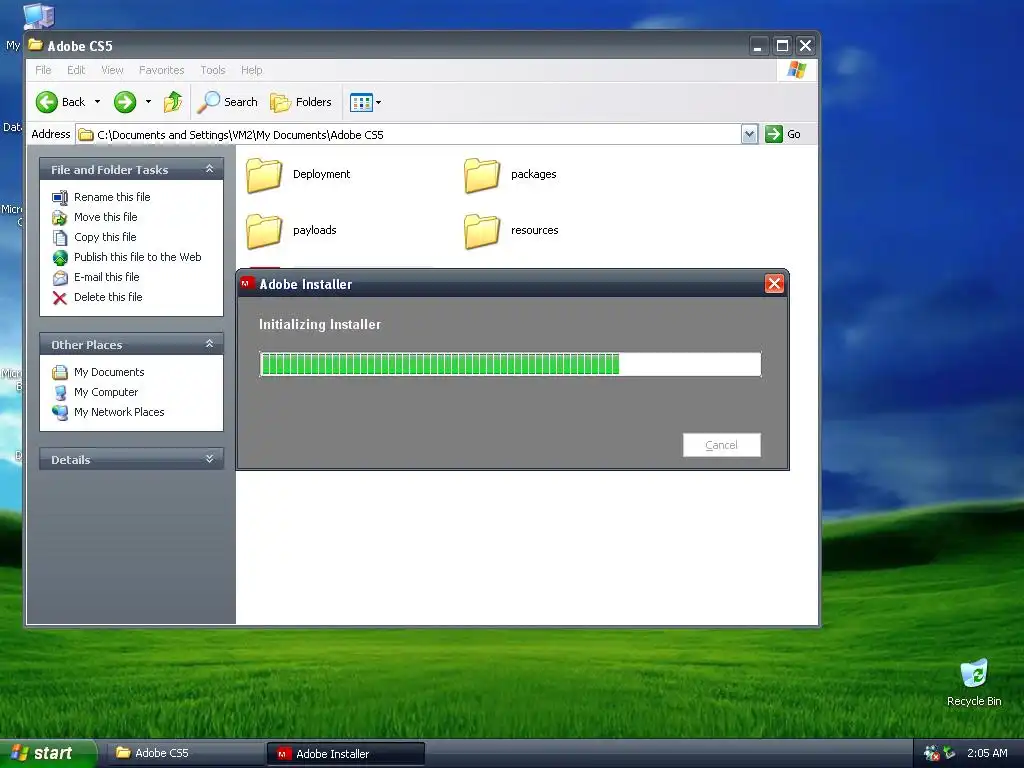Click the taskbar clock showing 2:05 AM
The image size is (1024, 768).
987,753
